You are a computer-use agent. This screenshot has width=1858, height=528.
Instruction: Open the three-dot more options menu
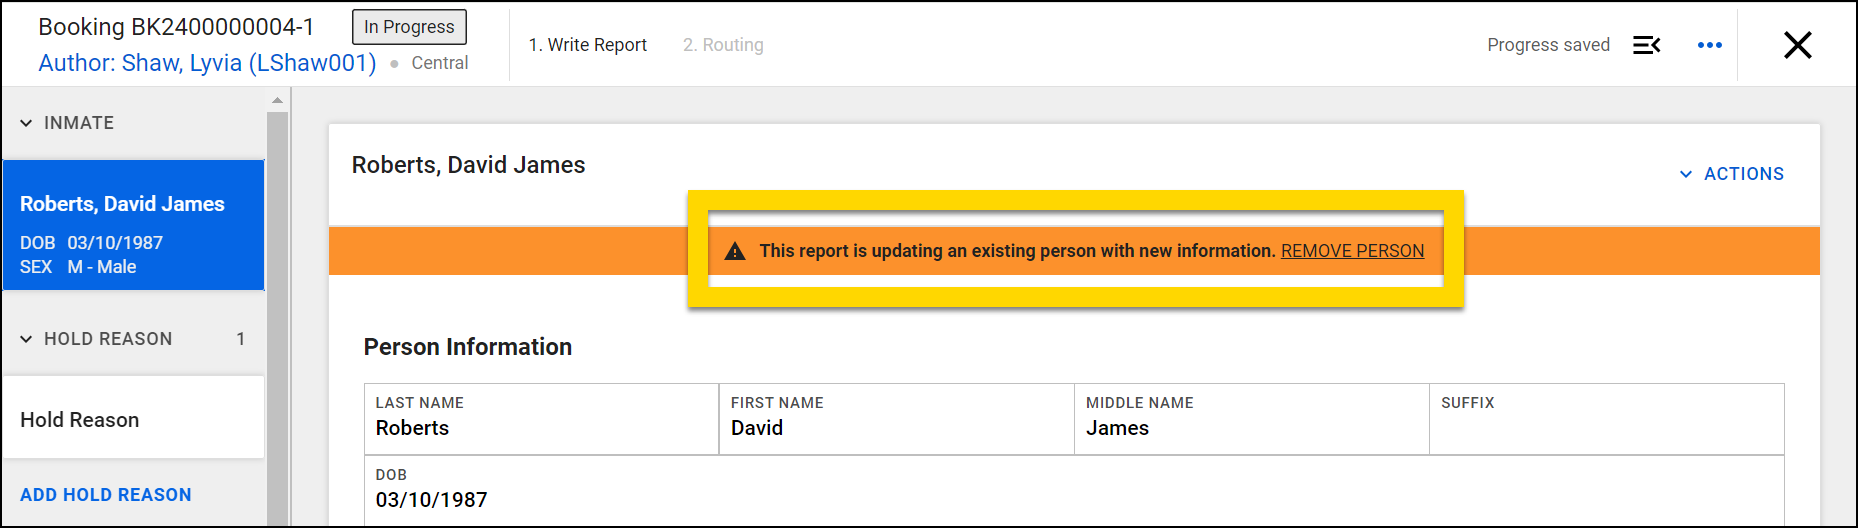click(x=1710, y=45)
